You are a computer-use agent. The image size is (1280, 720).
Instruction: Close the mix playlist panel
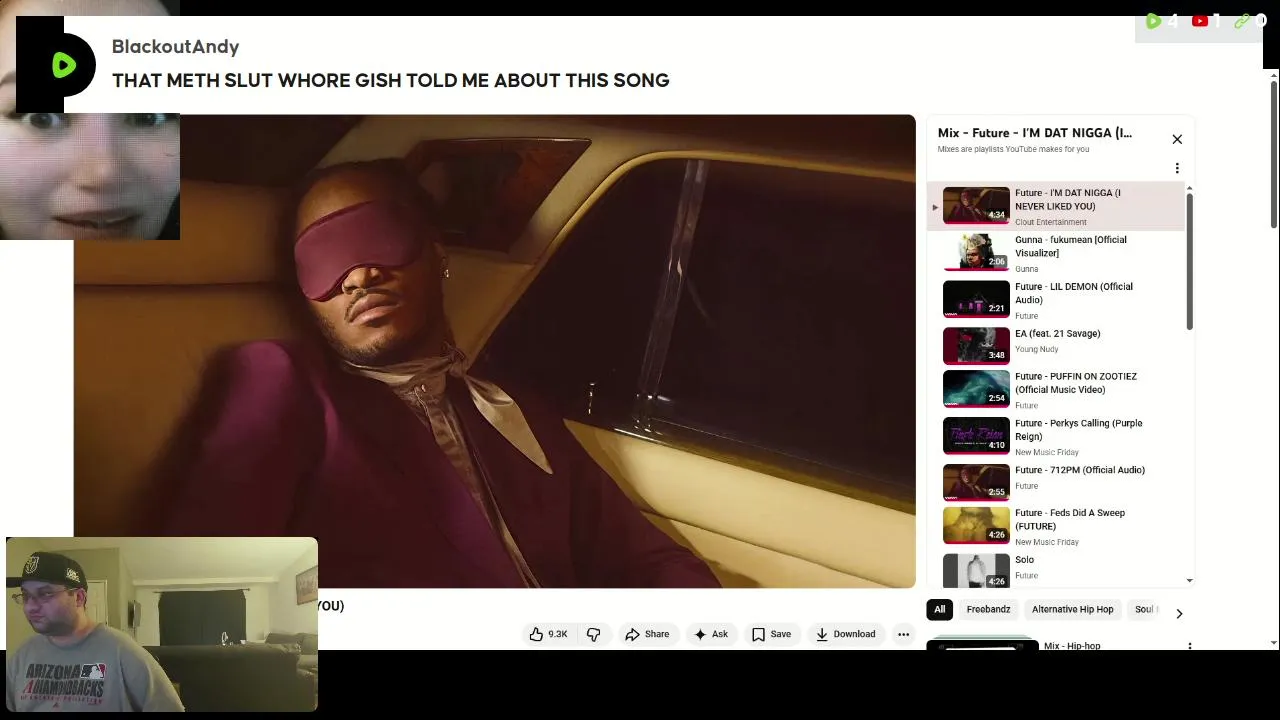coord(1177,139)
